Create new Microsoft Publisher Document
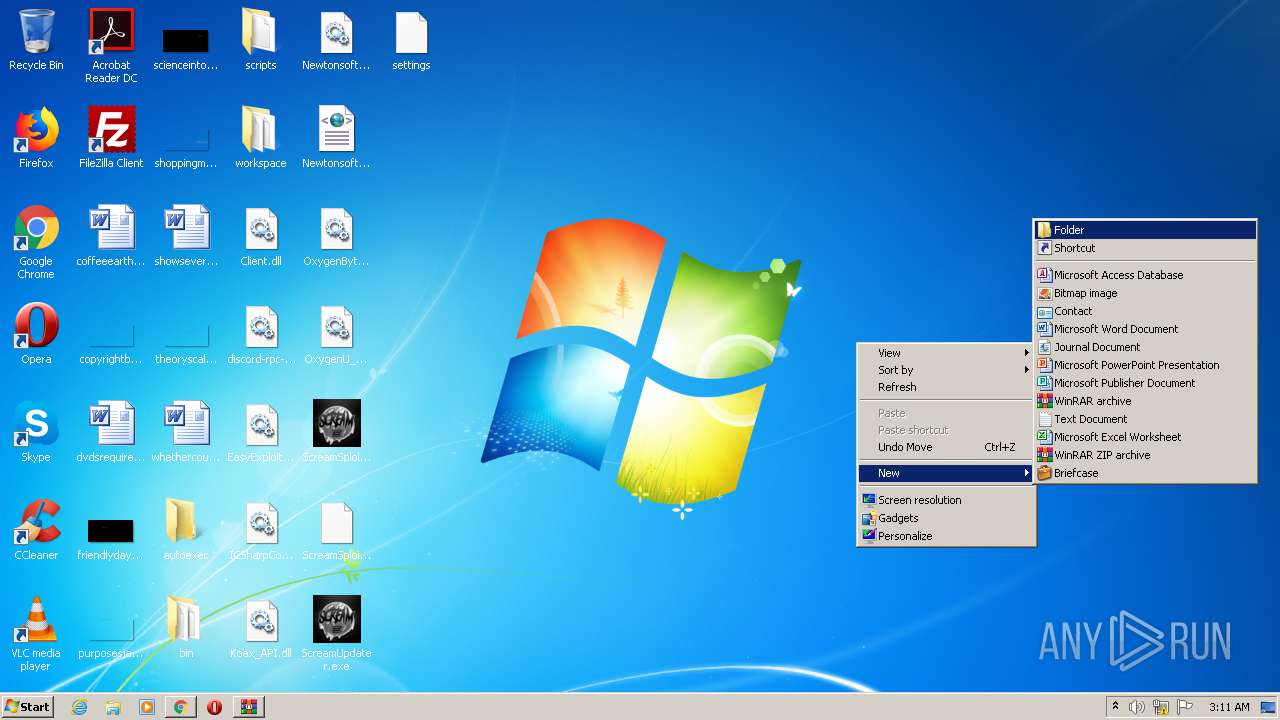Screen dimensions: 1280x720 click(x=1145, y=383)
